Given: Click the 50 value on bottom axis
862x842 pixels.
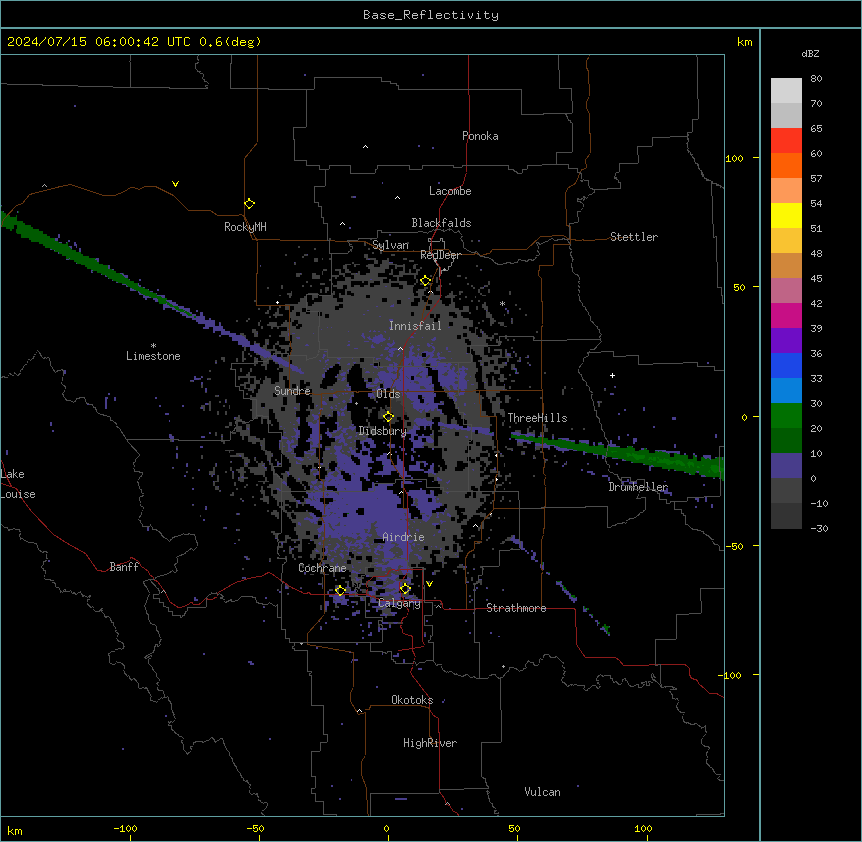Looking at the screenshot, I should pos(514,829).
